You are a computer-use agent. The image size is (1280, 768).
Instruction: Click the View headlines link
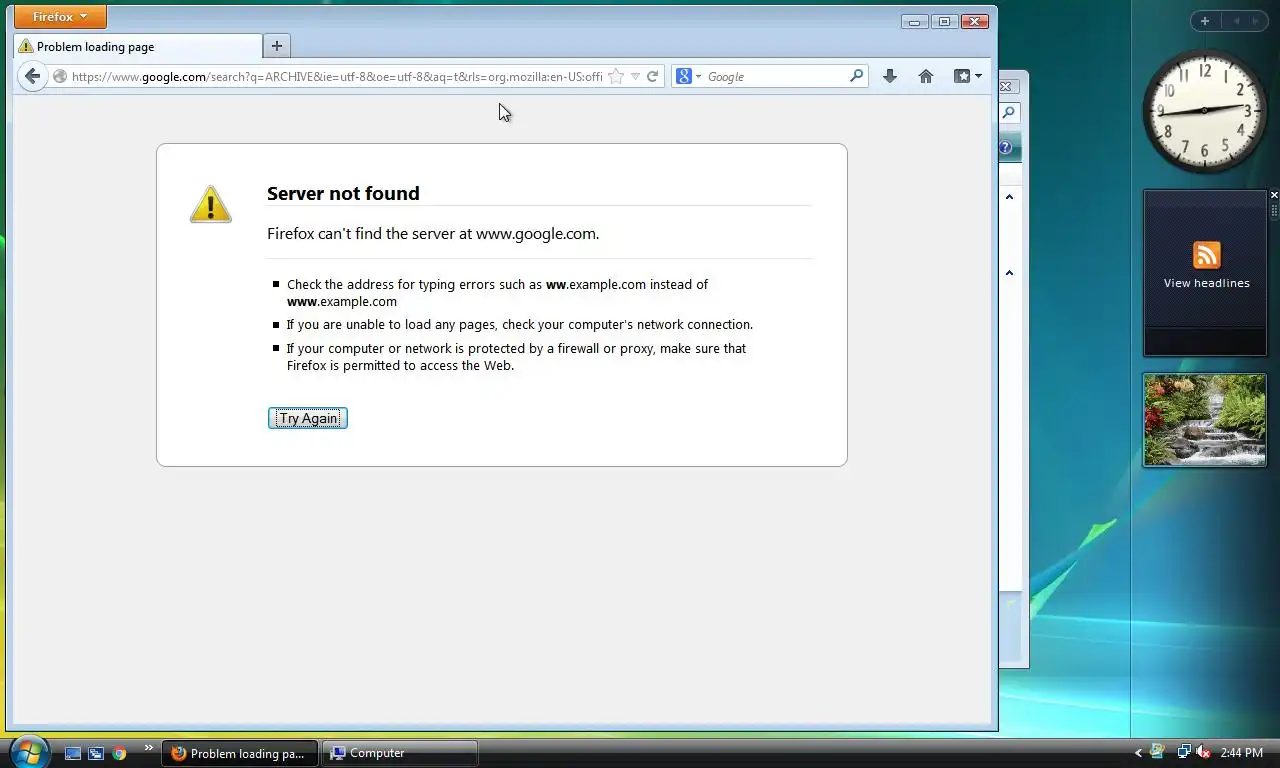(x=1206, y=283)
